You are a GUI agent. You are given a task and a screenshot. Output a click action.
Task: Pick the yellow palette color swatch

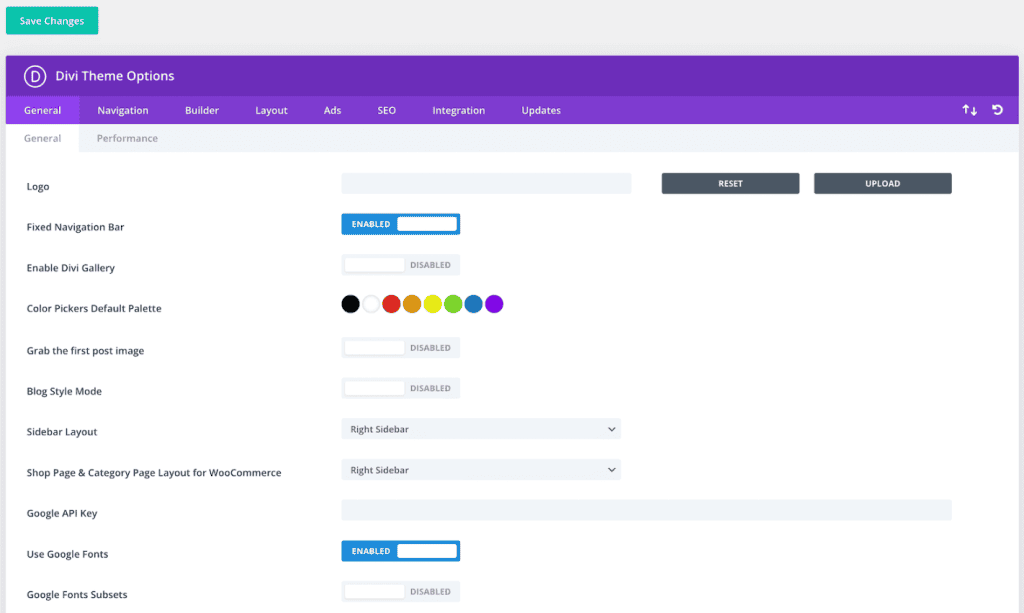tap(432, 304)
